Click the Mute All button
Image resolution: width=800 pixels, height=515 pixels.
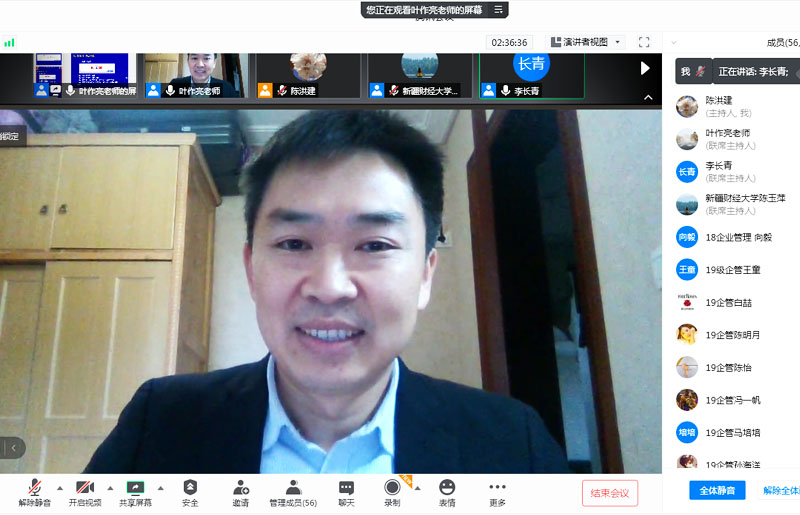coord(716,490)
